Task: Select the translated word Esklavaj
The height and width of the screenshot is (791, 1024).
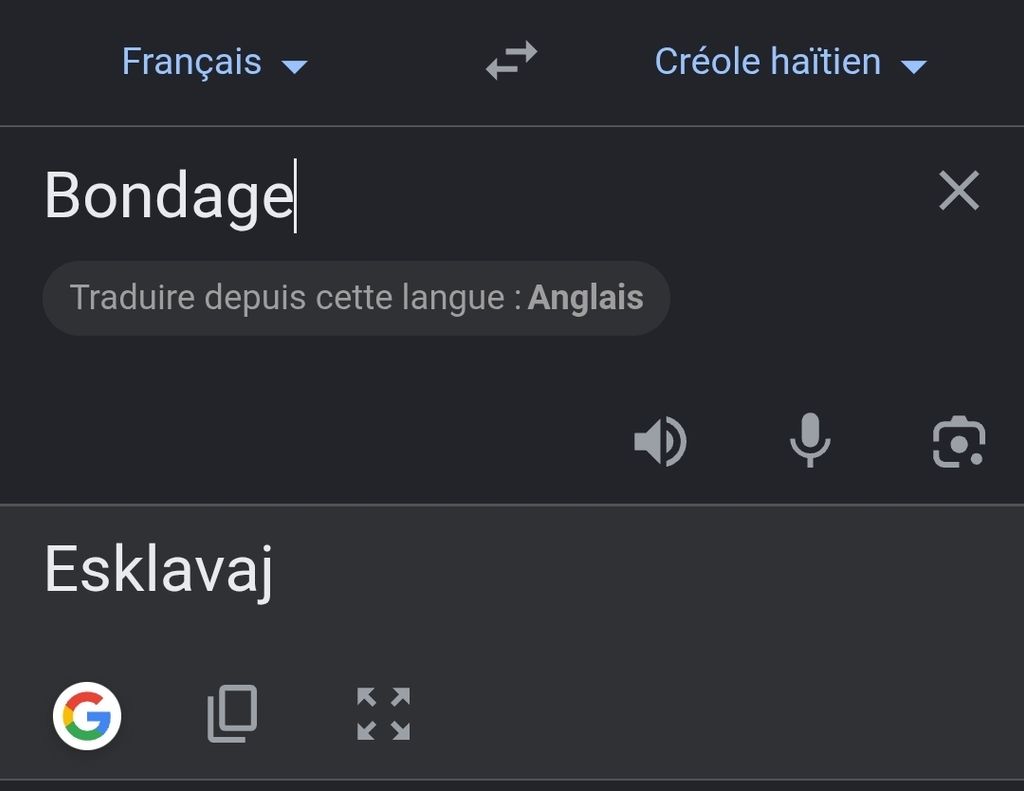Action: coord(159,571)
